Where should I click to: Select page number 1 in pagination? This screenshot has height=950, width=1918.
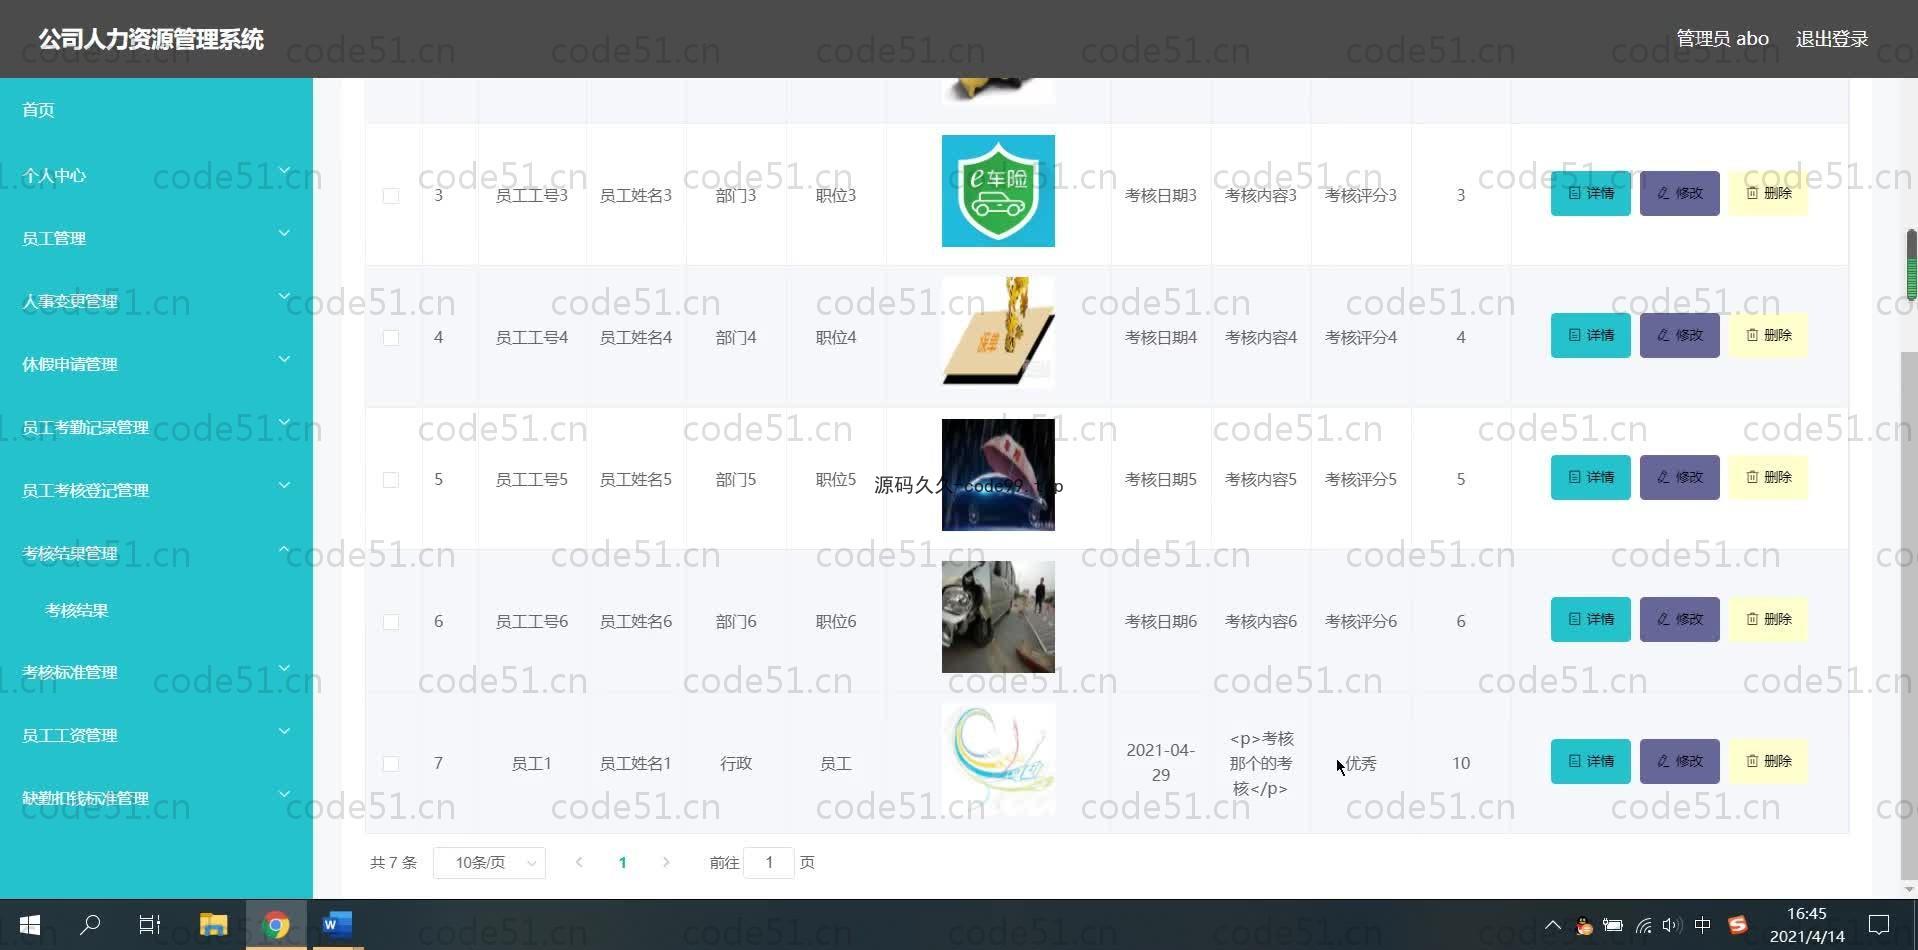pyautogui.click(x=622, y=862)
